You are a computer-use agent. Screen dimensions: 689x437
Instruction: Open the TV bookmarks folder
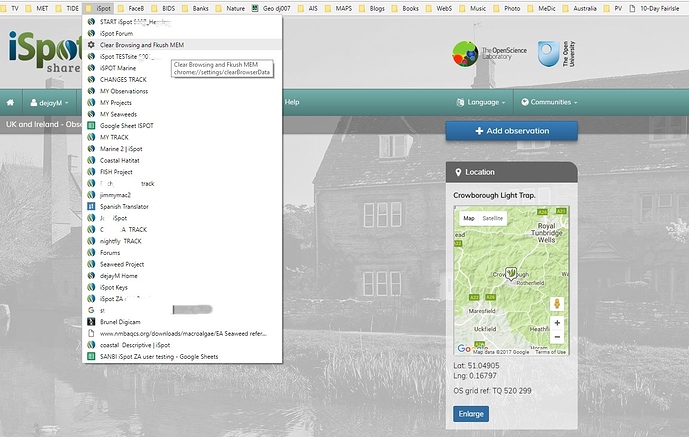pyautogui.click(x=10, y=8)
